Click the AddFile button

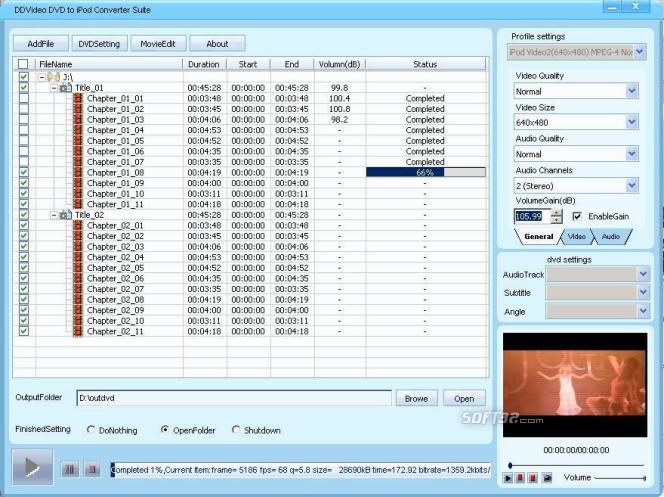click(41, 44)
